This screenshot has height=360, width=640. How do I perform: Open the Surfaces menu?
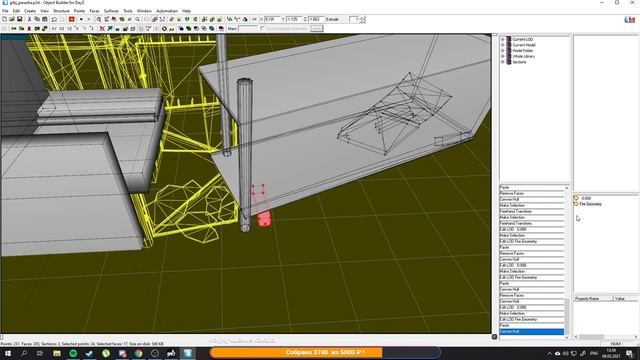[111, 11]
